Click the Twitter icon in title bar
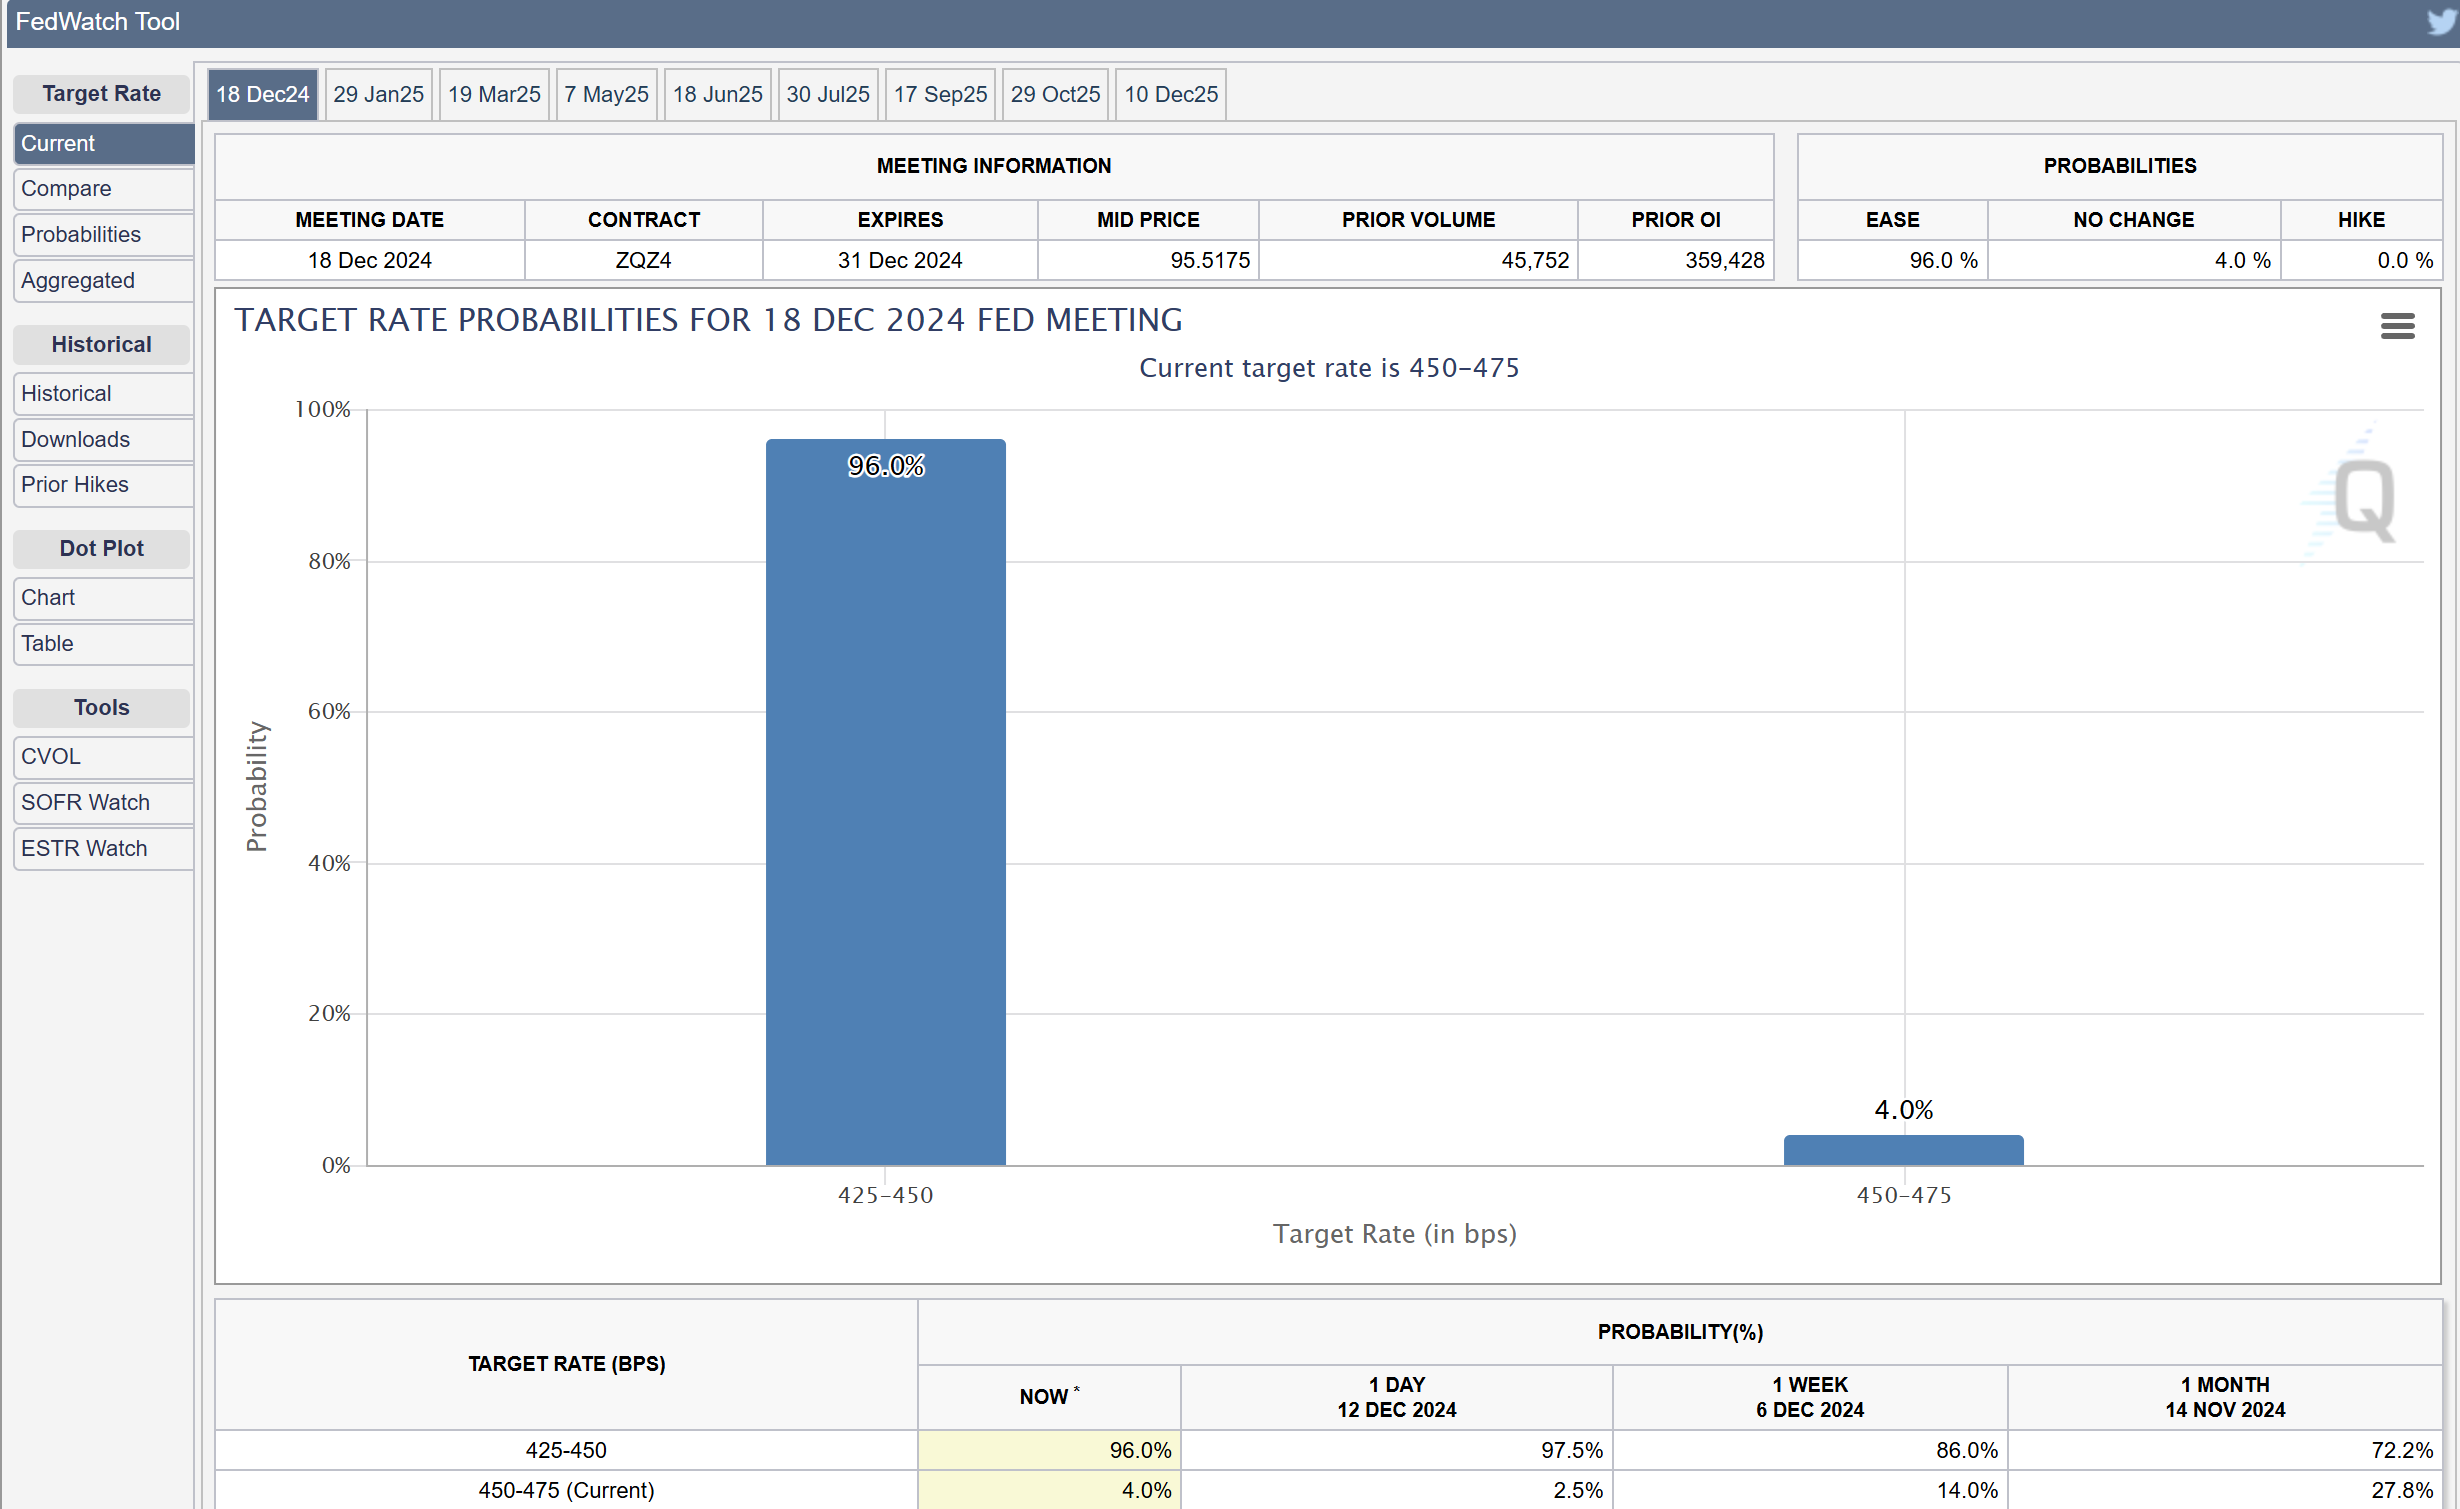This screenshot has height=1509, width=2460. [2442, 21]
